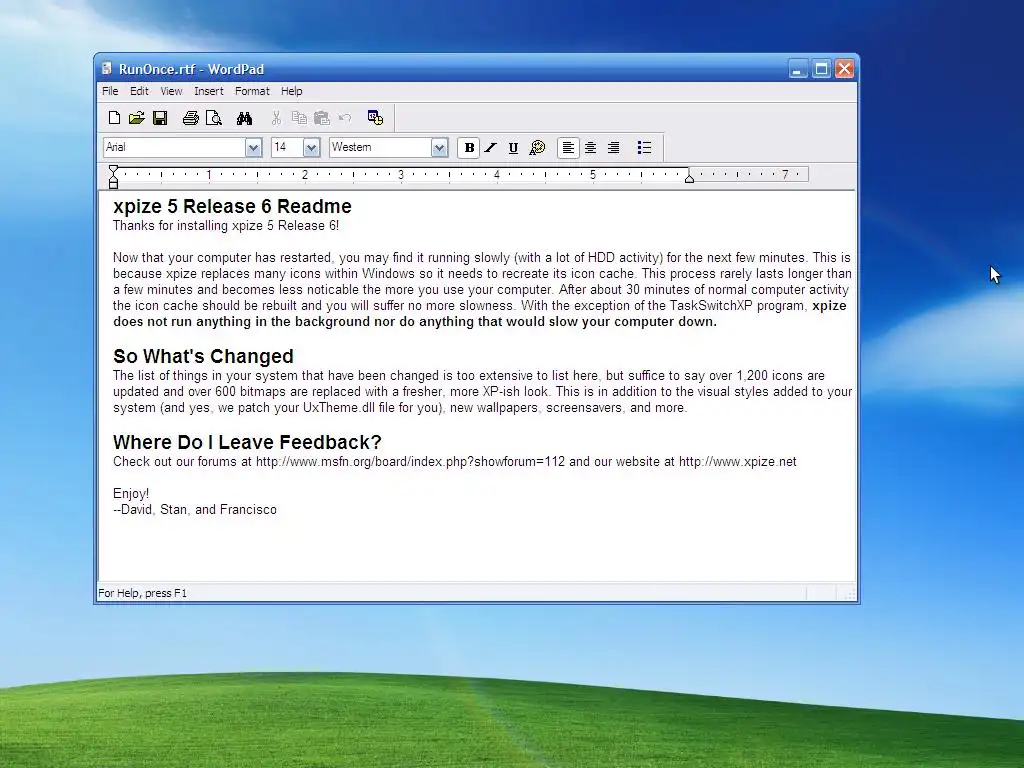Toggle Underline formatting
The image size is (1024, 768).
pyautogui.click(x=513, y=148)
